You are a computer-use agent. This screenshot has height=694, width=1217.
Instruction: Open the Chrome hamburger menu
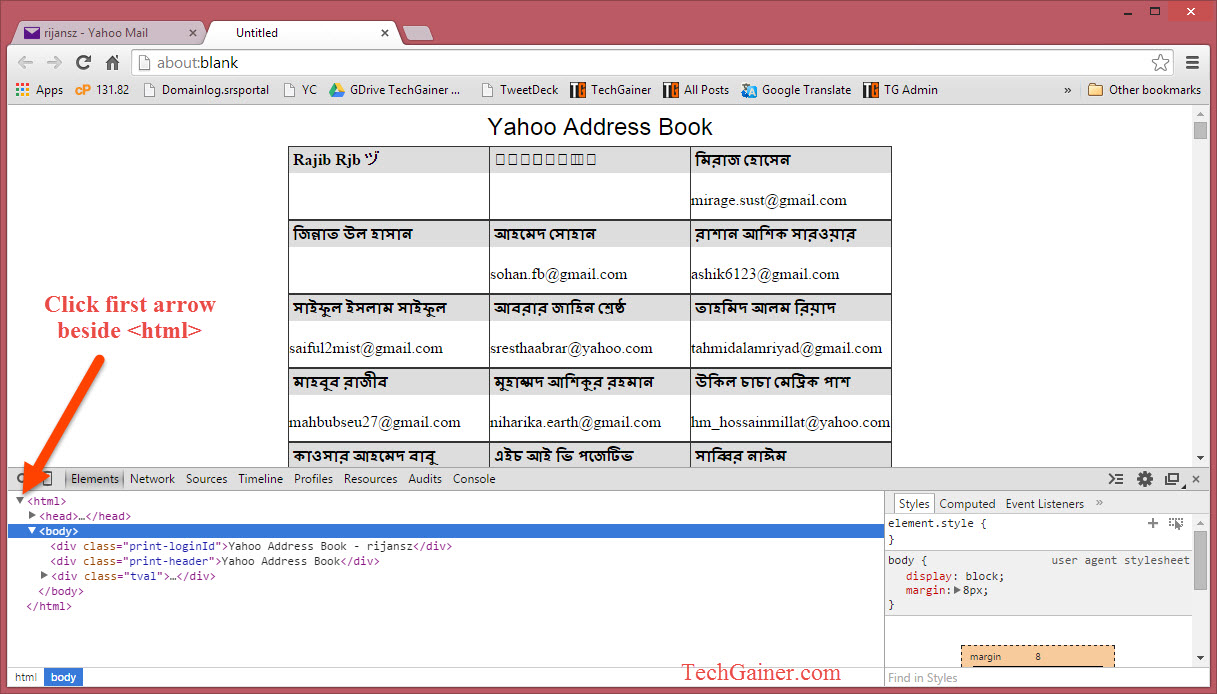pos(1193,62)
